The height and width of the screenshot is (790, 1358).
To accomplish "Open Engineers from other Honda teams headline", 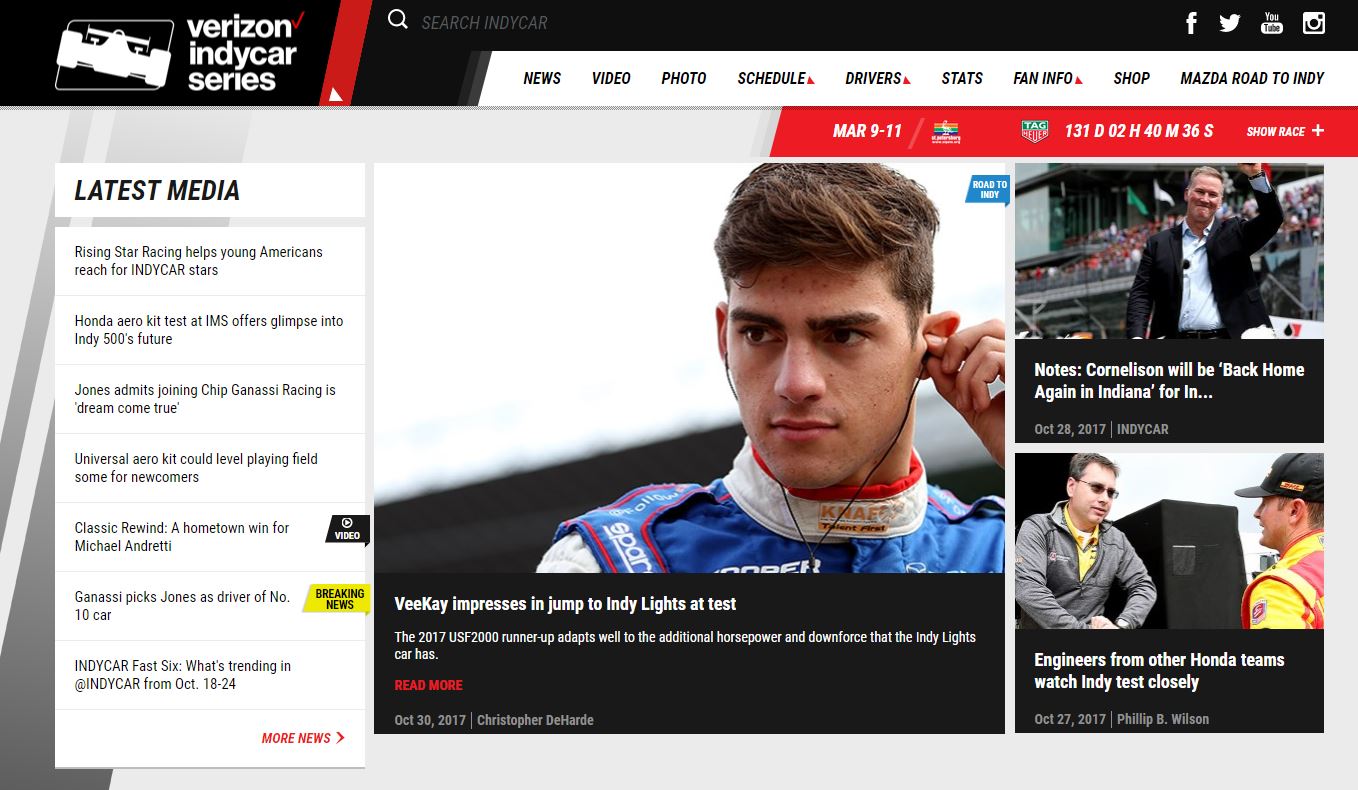I will [x=1159, y=671].
